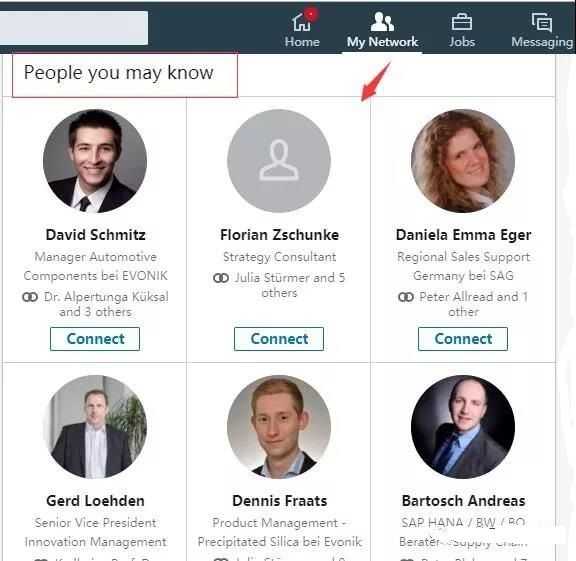Connect with Florian Zschunke
Viewport: 576px width, 561px height.
279,339
